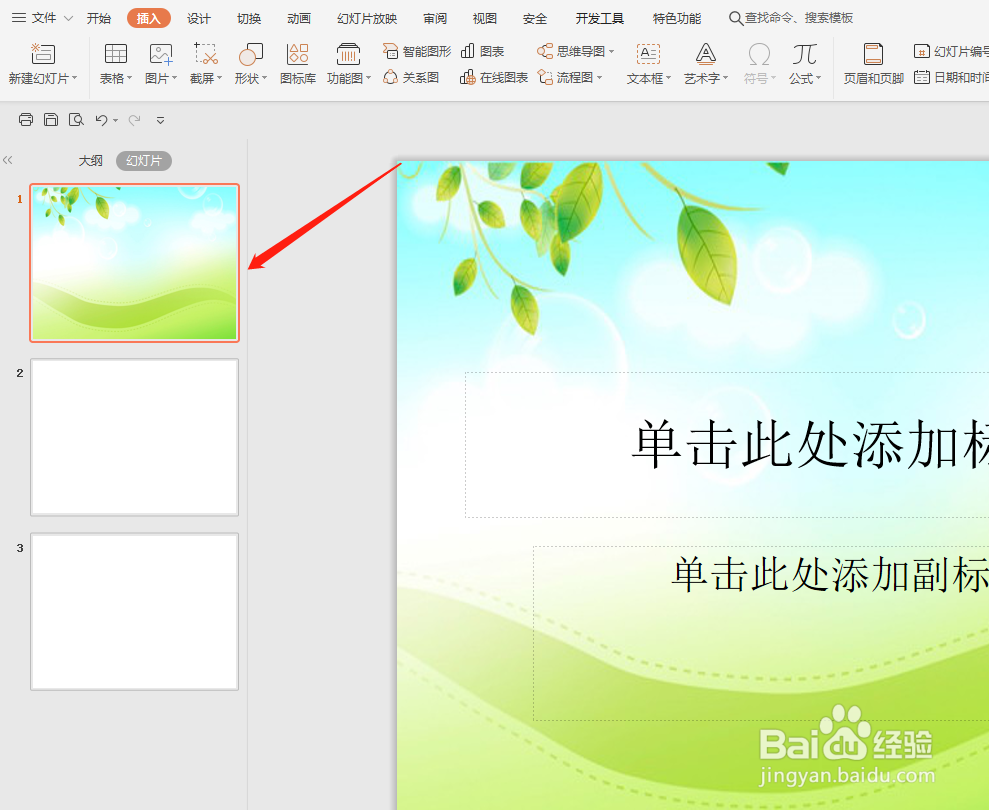Viewport: 989px width, 810px height.
Task: Insert an 在线图表 online chart
Action: tap(494, 78)
